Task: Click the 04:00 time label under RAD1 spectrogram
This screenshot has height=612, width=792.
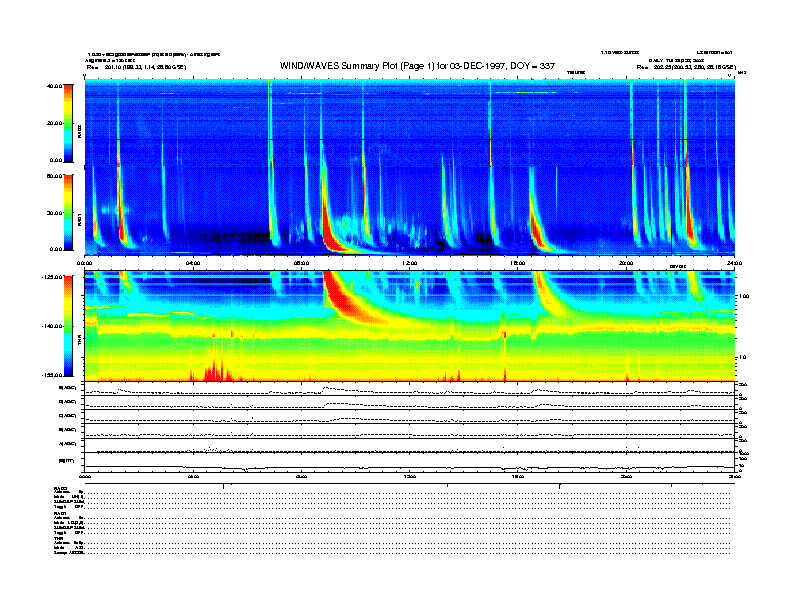Action: [193, 263]
